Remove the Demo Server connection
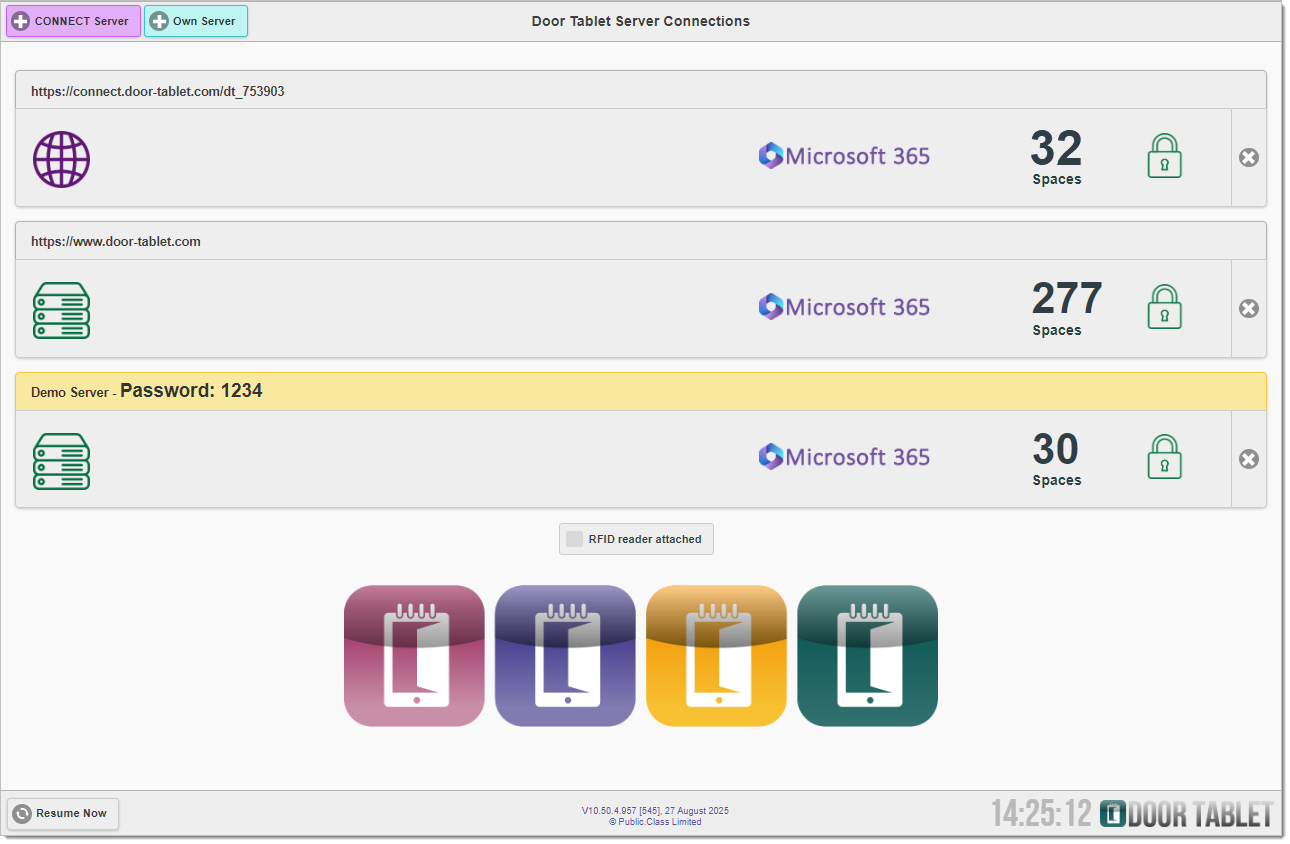The width and height of the screenshot is (1290, 844). tap(1248, 459)
